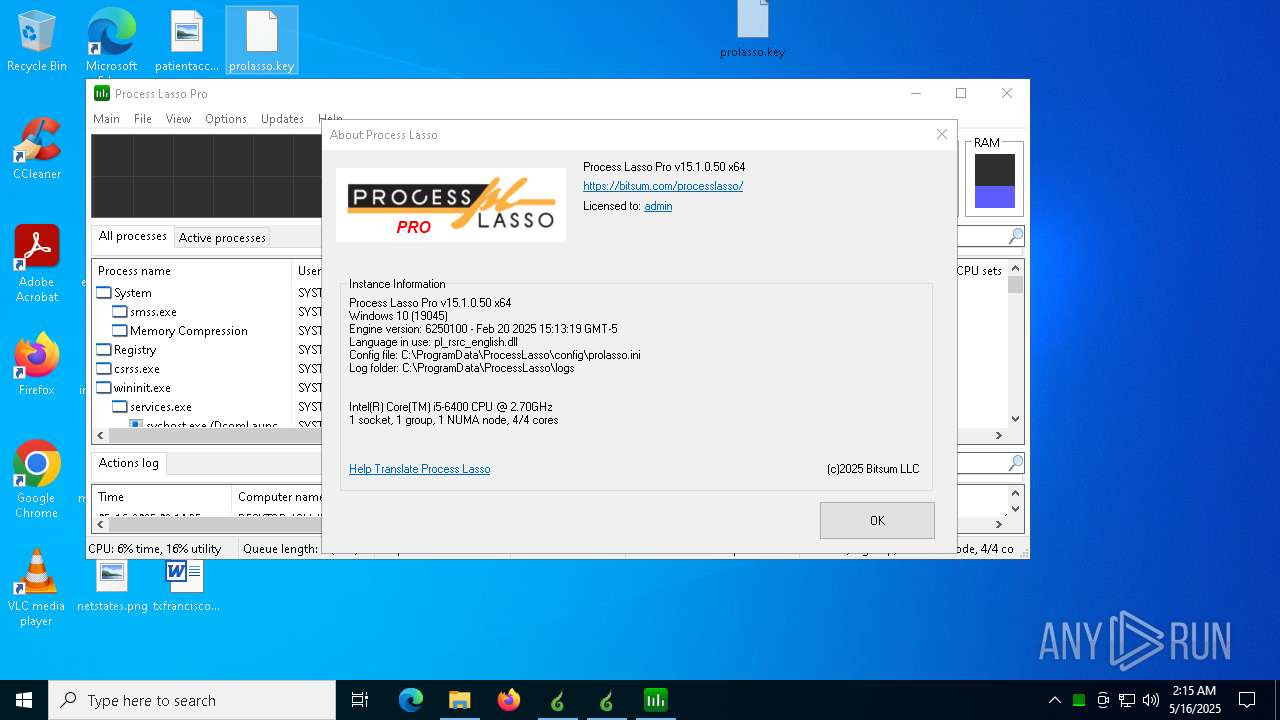The width and height of the screenshot is (1280, 720).
Task: Click the process list scroll up arrow
Action: (1015, 268)
